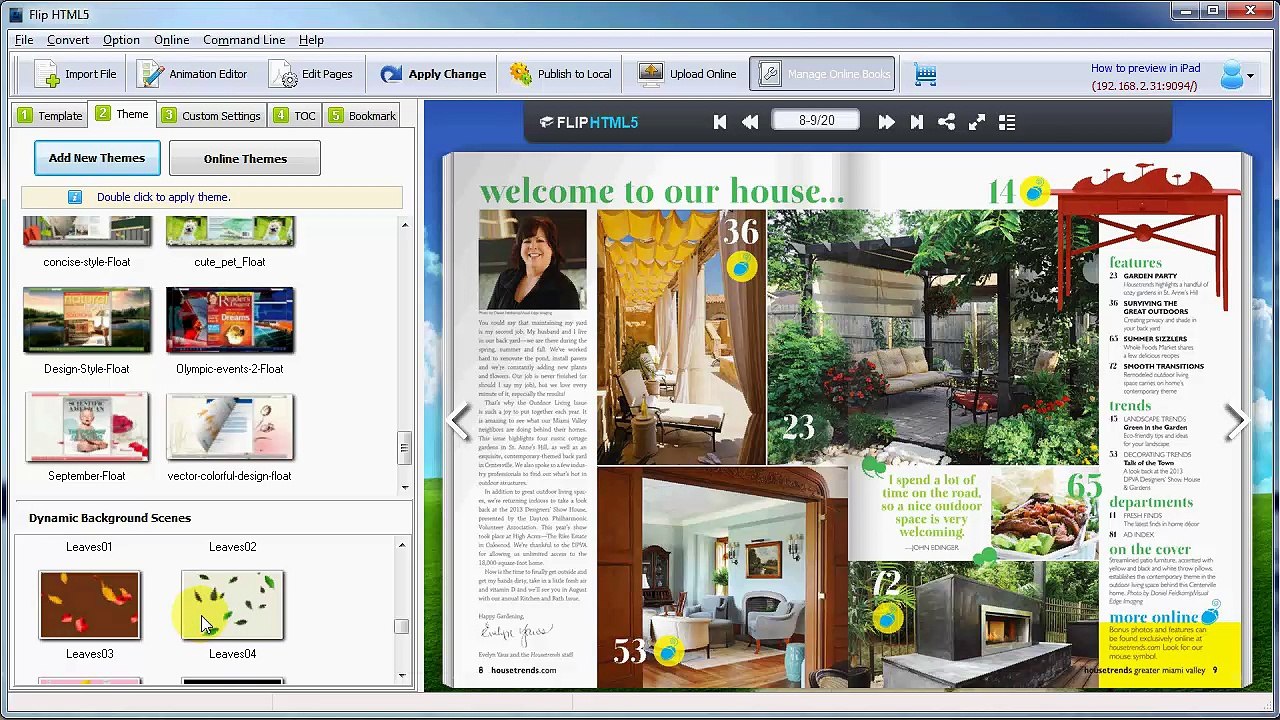Viewport: 1280px width, 720px height.
Task: Switch to the Template tab
Action: [x=50, y=115]
